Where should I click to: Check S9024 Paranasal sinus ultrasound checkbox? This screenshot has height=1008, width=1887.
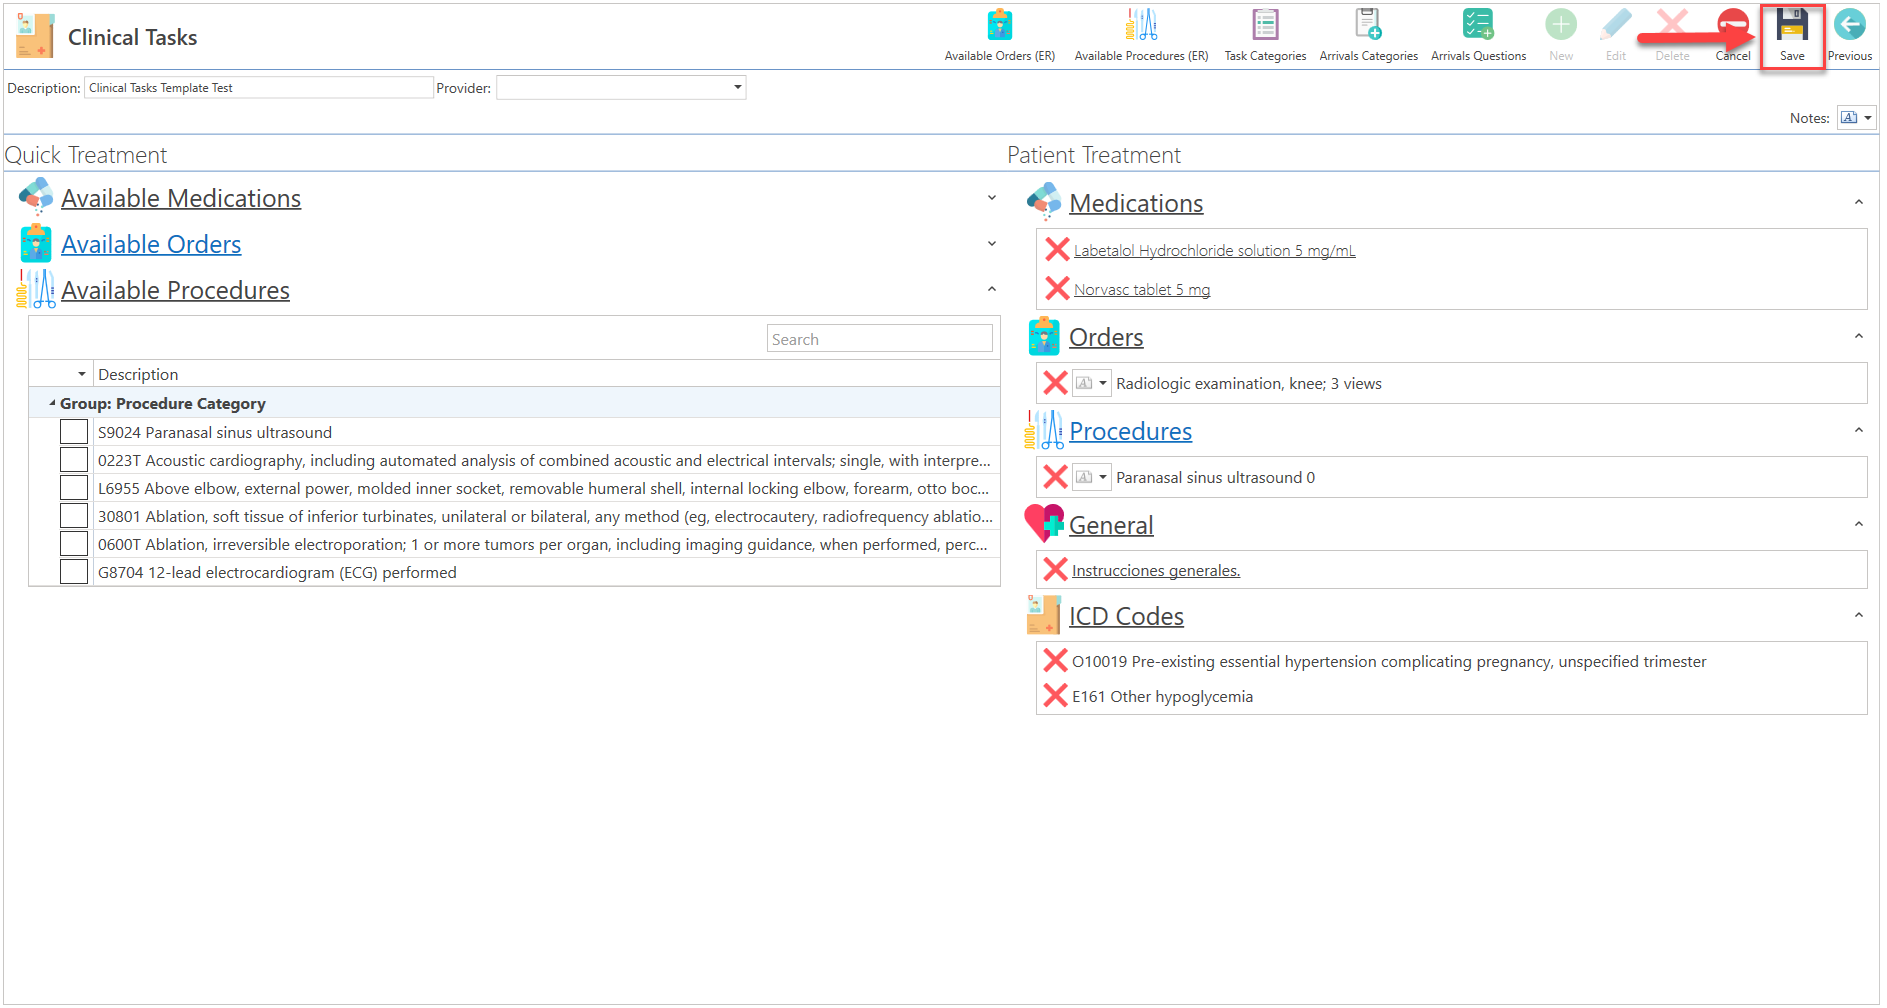(x=74, y=432)
